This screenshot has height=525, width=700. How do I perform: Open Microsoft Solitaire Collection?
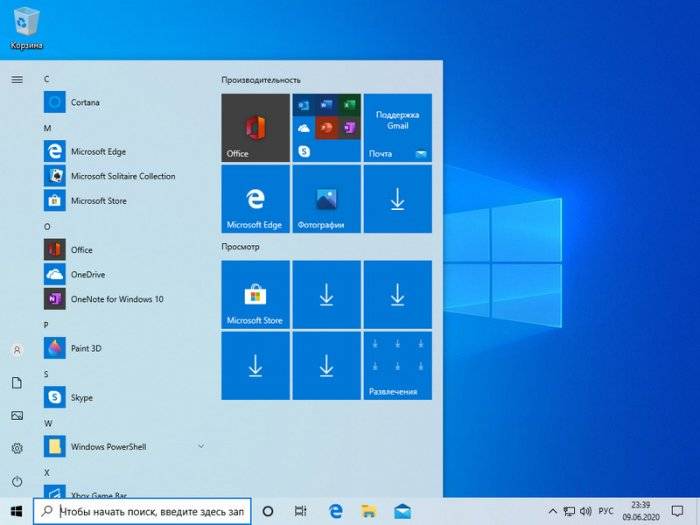point(122,176)
